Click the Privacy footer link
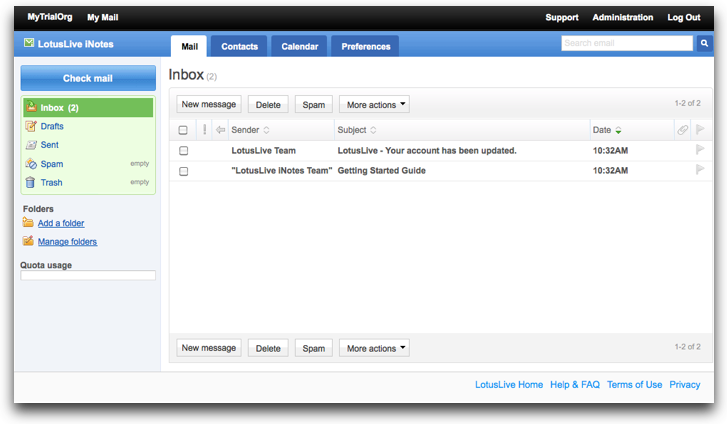 684,385
